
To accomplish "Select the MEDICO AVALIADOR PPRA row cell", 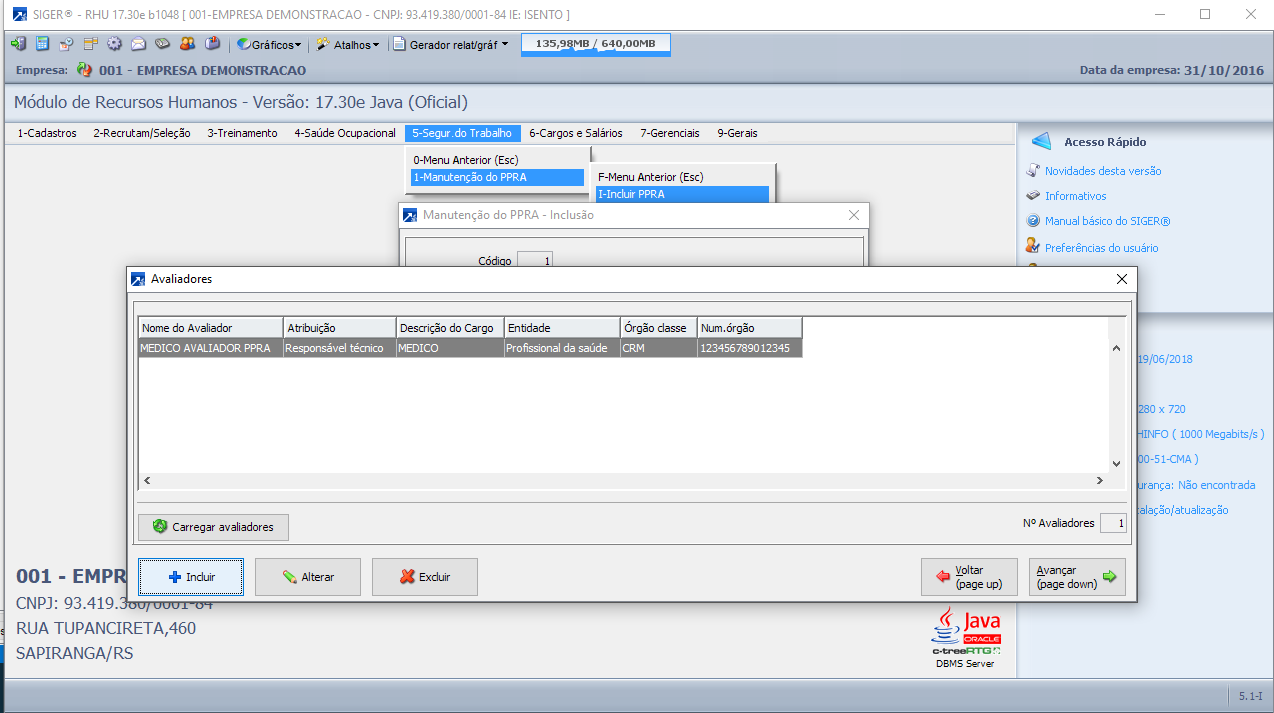I will (x=211, y=348).
